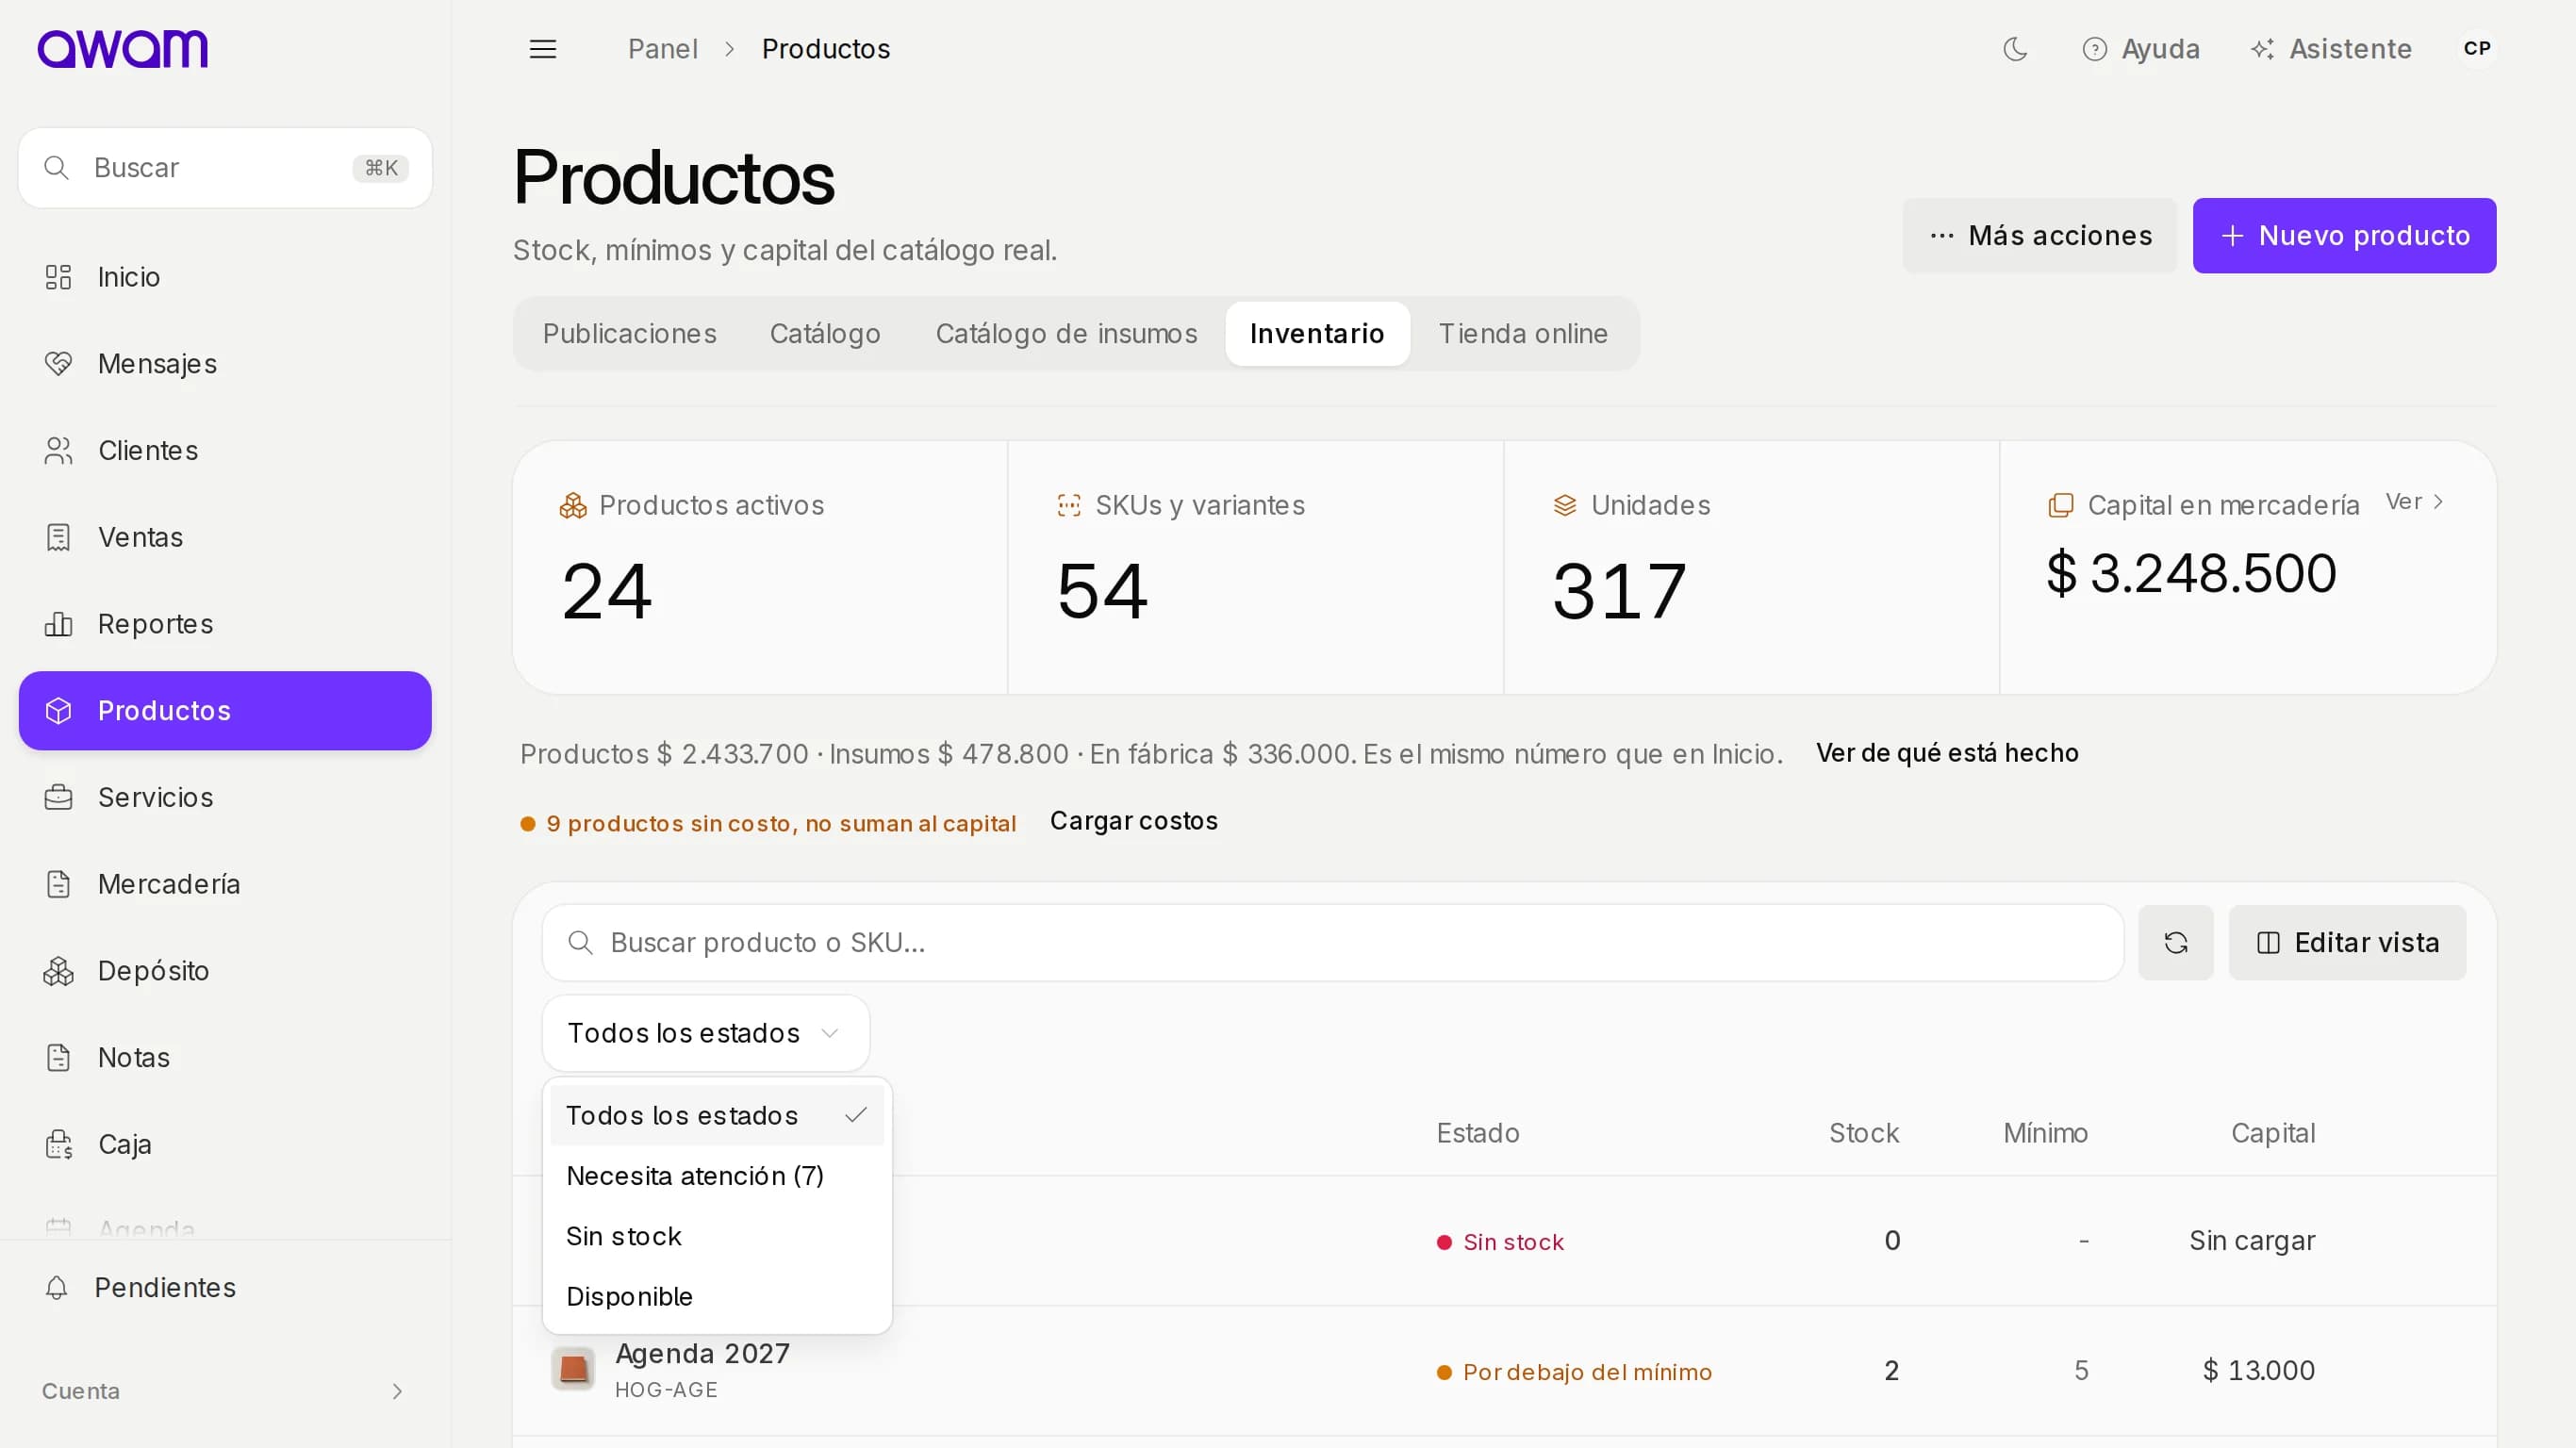Switch to Catálogo de insumos tab

tap(1066, 334)
